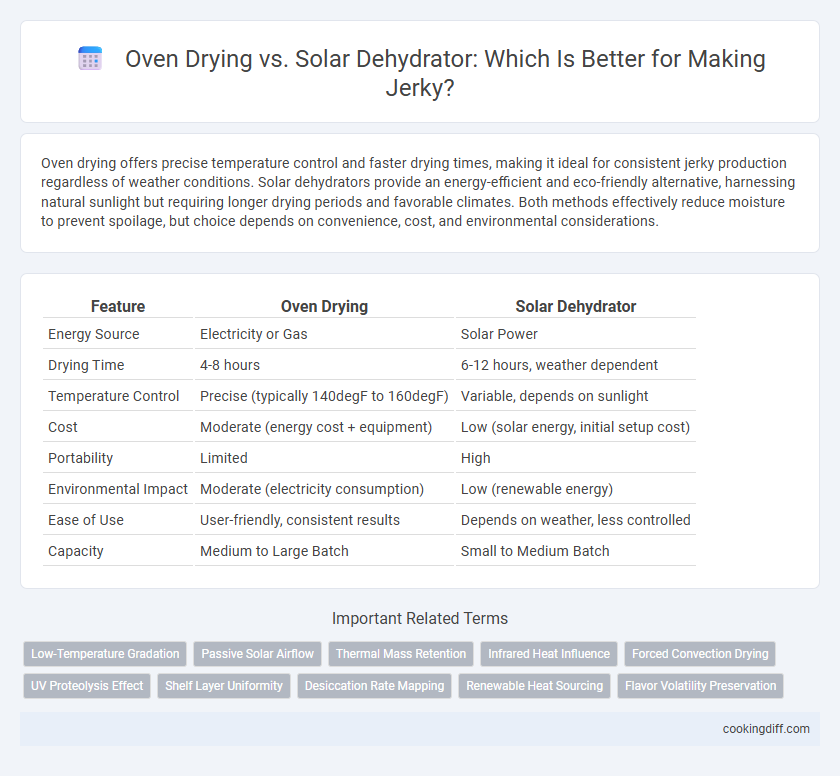Select the Feature column header

click(118, 306)
